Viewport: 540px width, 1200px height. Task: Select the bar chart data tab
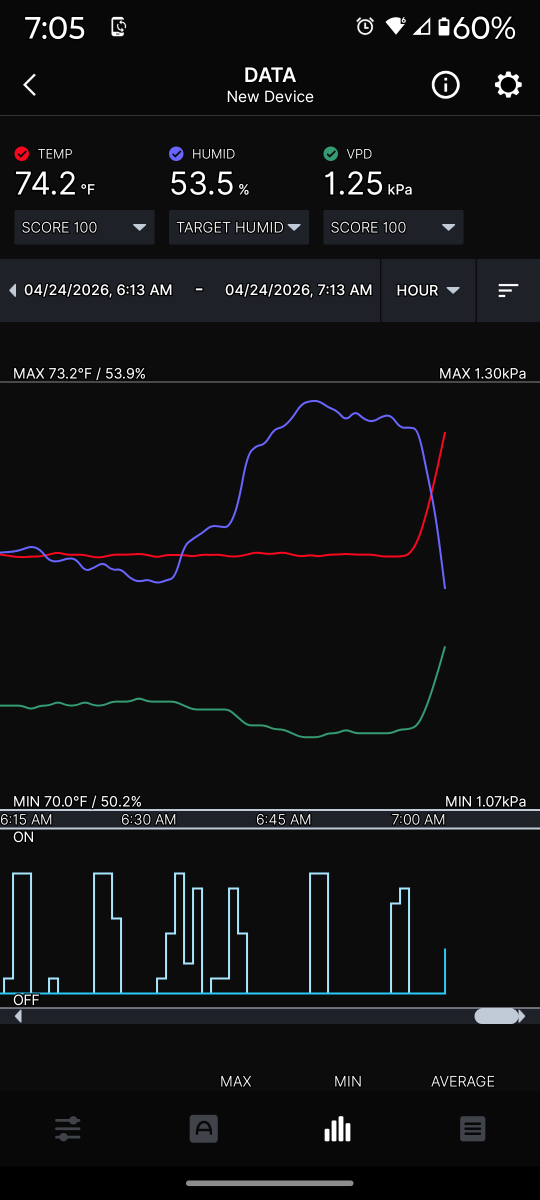338,1129
